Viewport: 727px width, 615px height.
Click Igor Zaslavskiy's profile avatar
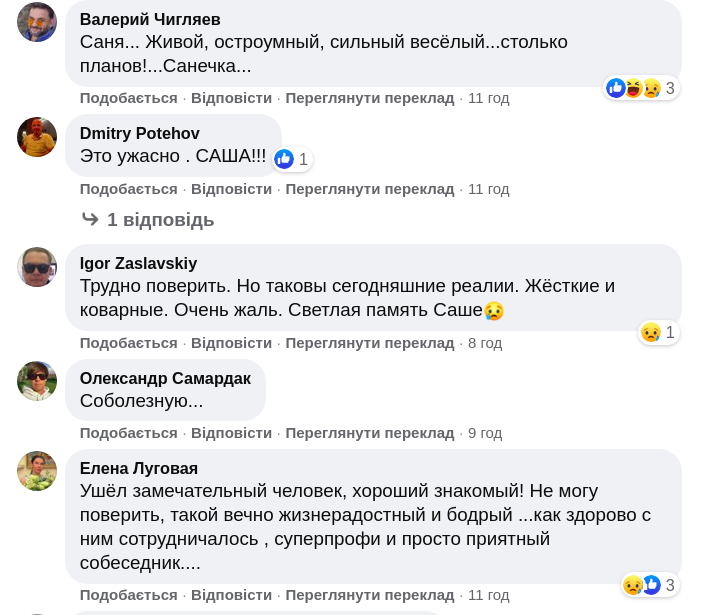pyautogui.click(x=37, y=267)
